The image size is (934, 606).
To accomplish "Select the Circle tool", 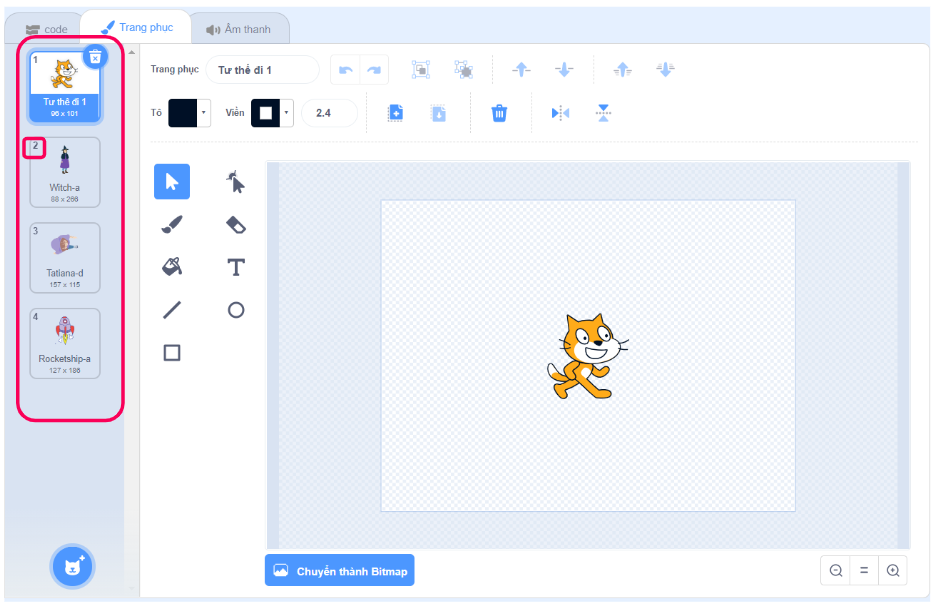I will coord(236,310).
